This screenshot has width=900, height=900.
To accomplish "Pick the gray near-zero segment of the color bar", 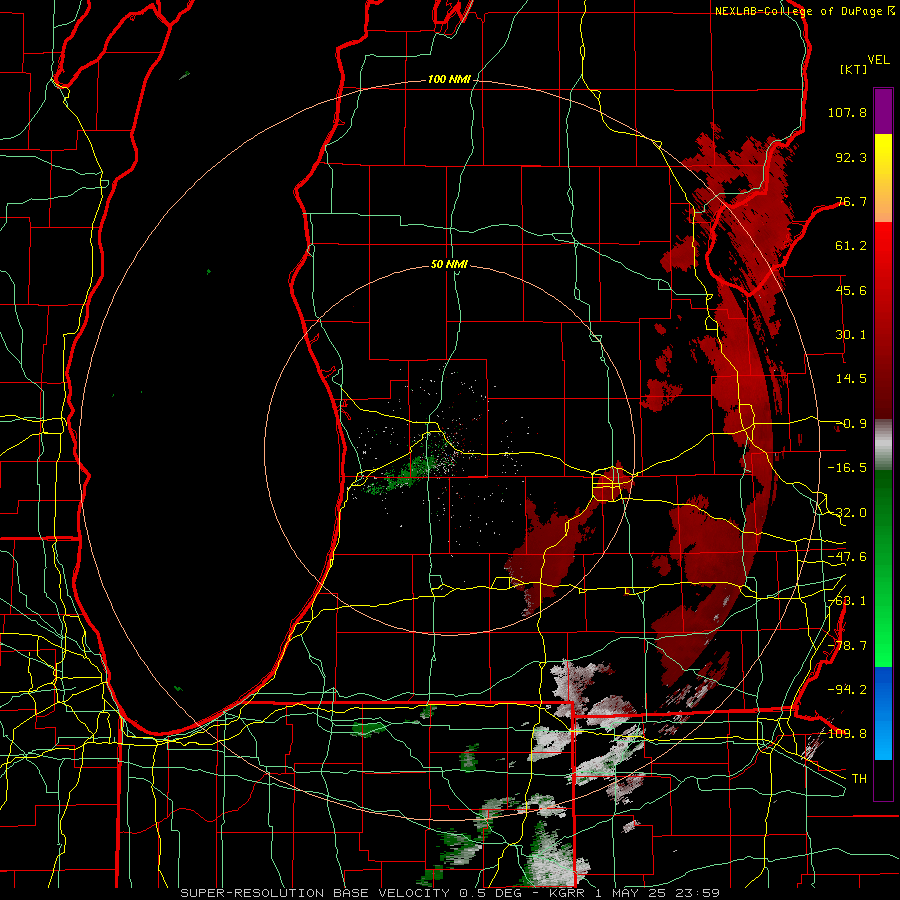I will (883, 445).
